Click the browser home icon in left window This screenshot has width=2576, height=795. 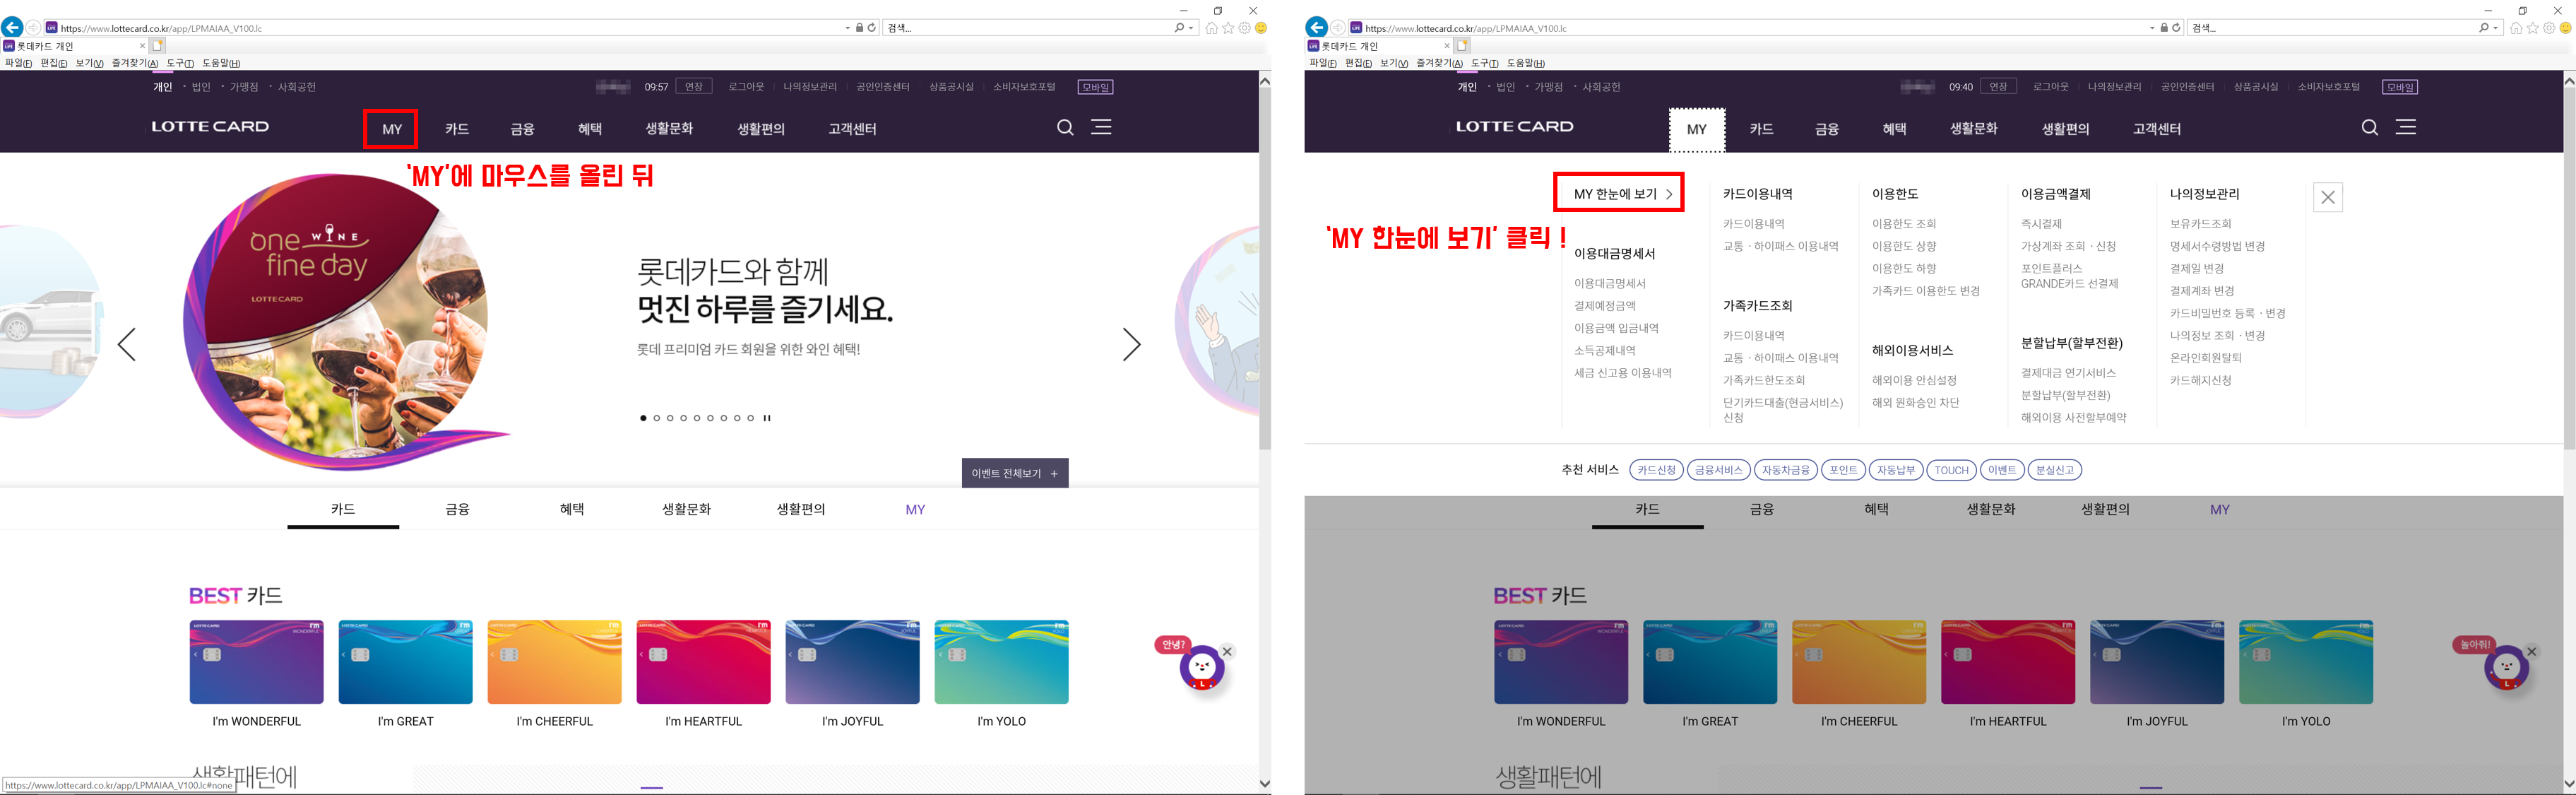pos(1211,28)
